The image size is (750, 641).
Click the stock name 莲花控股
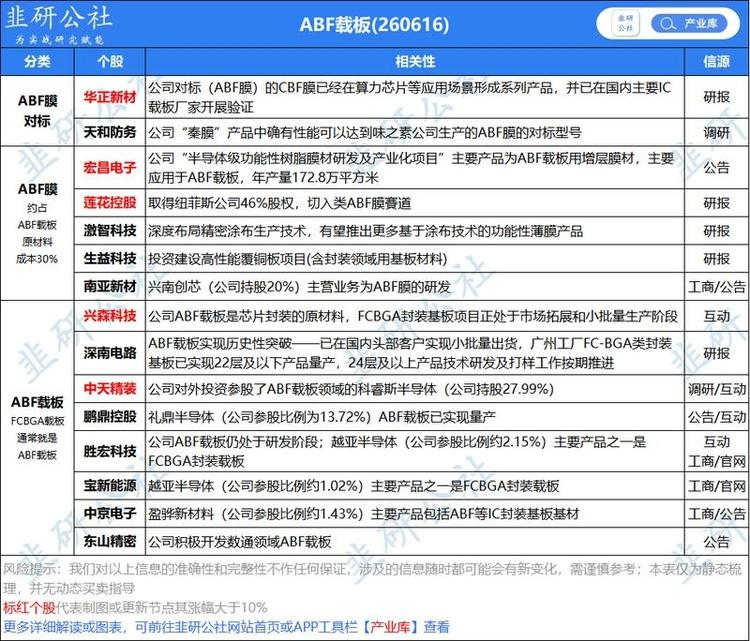110,203
